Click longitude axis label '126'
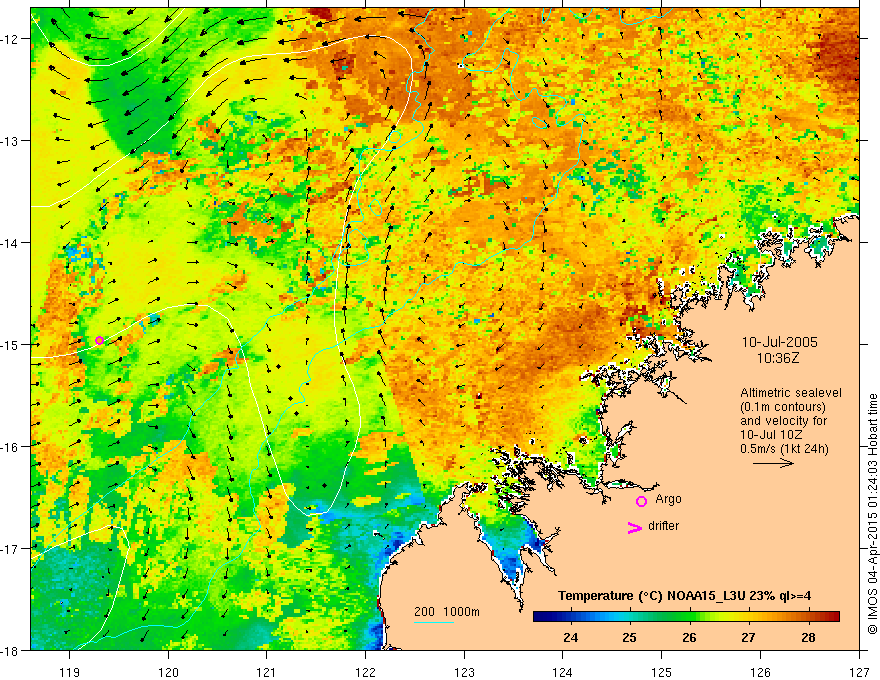 [x=760, y=672]
